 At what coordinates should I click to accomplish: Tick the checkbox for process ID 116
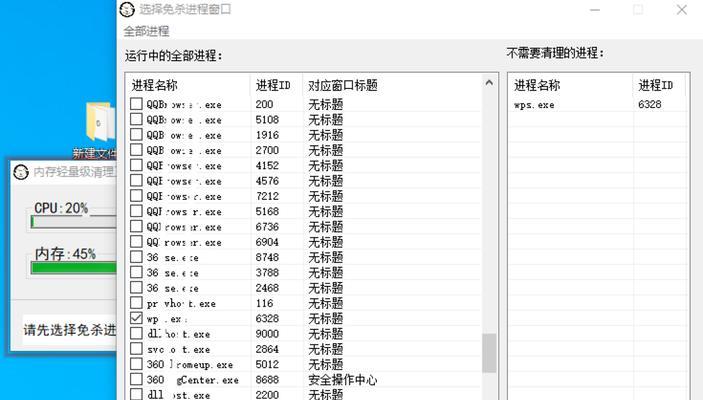[x=136, y=303]
